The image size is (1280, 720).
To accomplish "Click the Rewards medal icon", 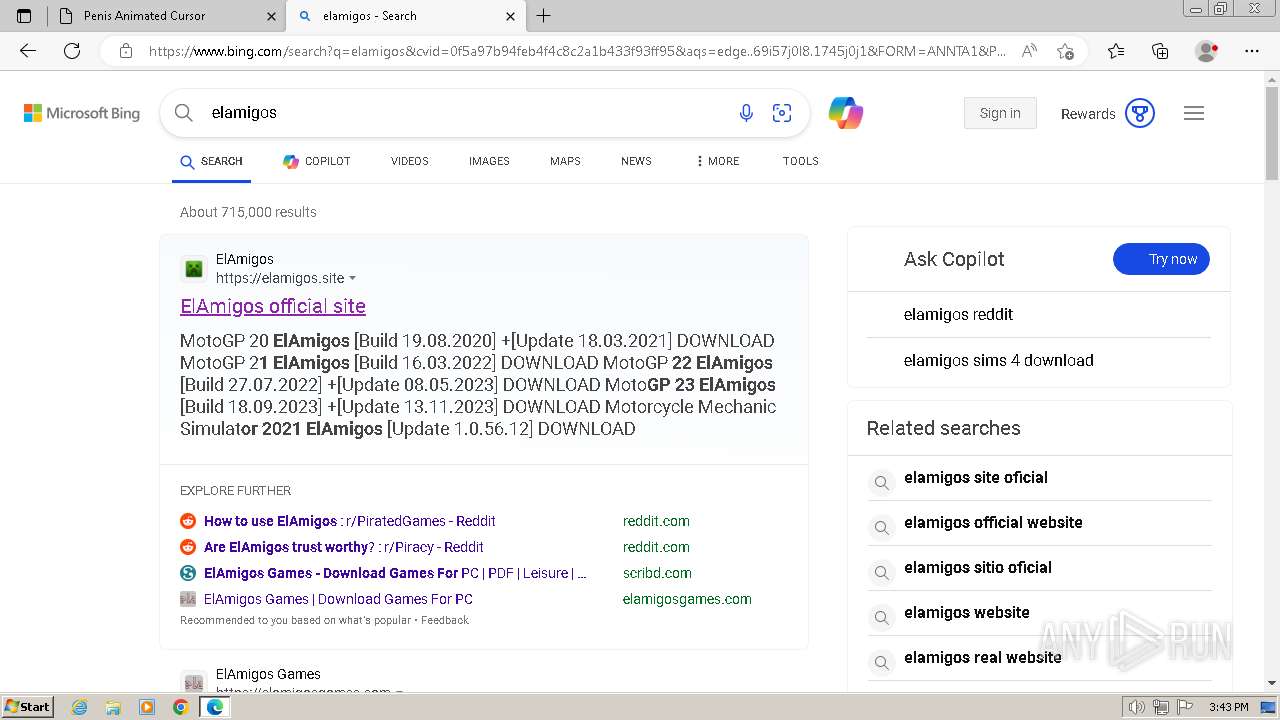I will point(1140,113).
